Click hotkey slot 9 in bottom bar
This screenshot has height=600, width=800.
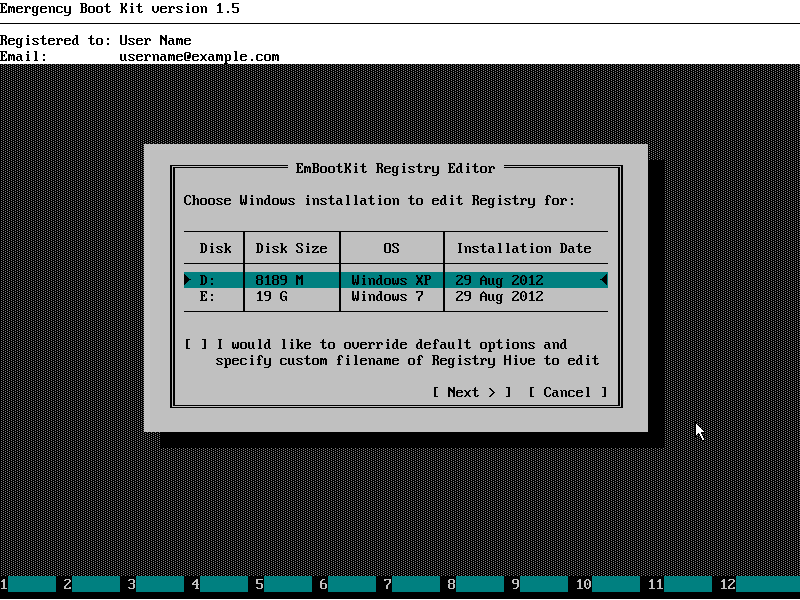(x=543, y=583)
